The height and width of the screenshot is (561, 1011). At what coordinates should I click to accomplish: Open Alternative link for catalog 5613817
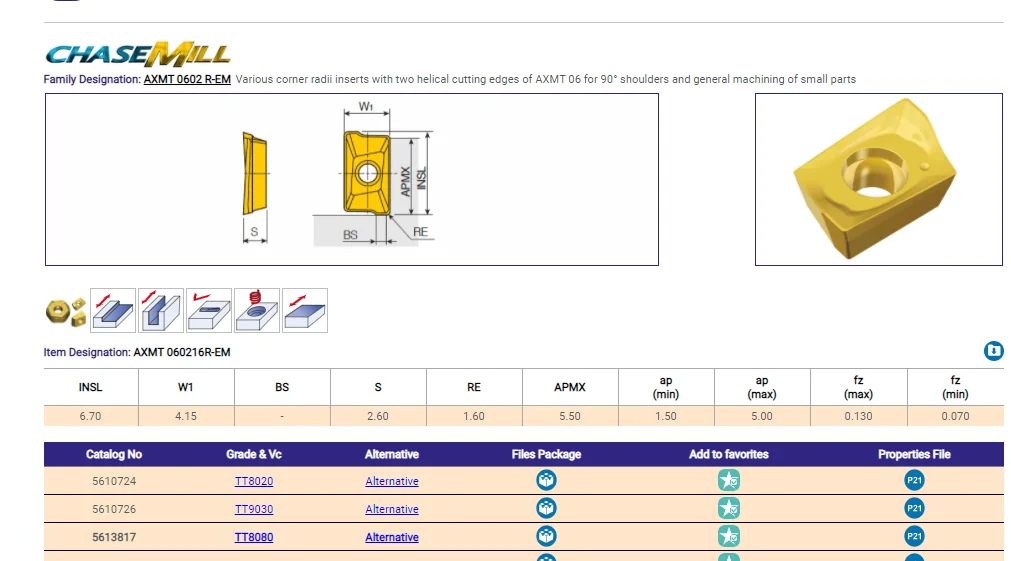click(392, 537)
